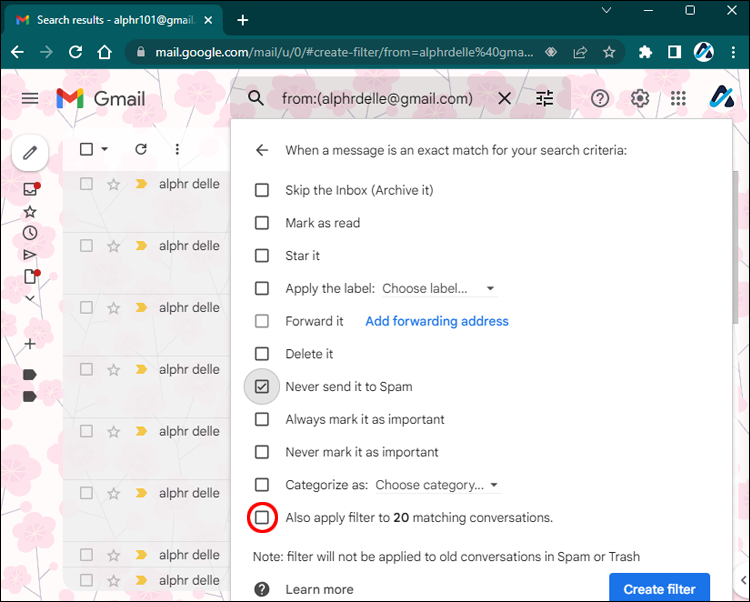
Task: Check the Forward it option
Action: 262,321
